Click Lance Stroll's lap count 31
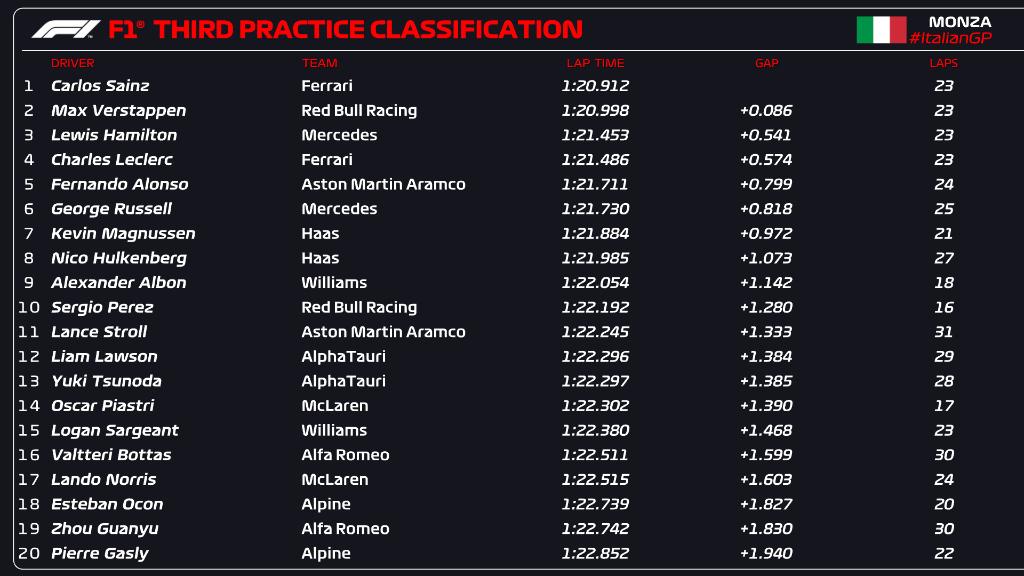This screenshot has width=1024, height=576. click(x=943, y=332)
